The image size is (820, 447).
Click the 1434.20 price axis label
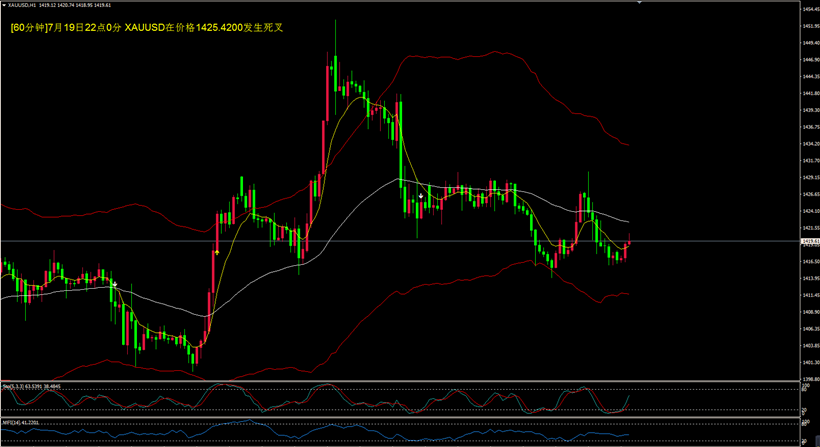(811, 143)
